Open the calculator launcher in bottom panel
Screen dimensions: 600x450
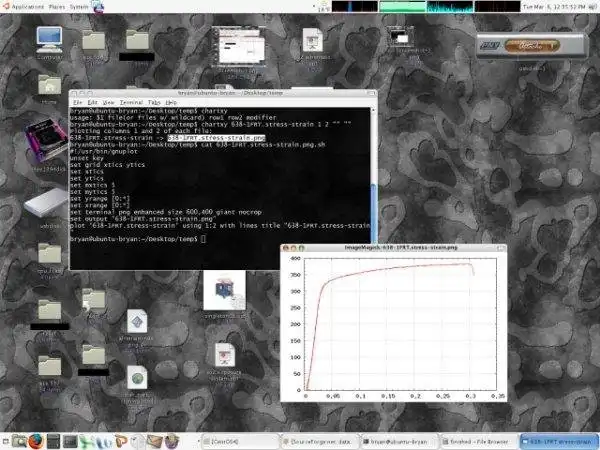click(53, 441)
